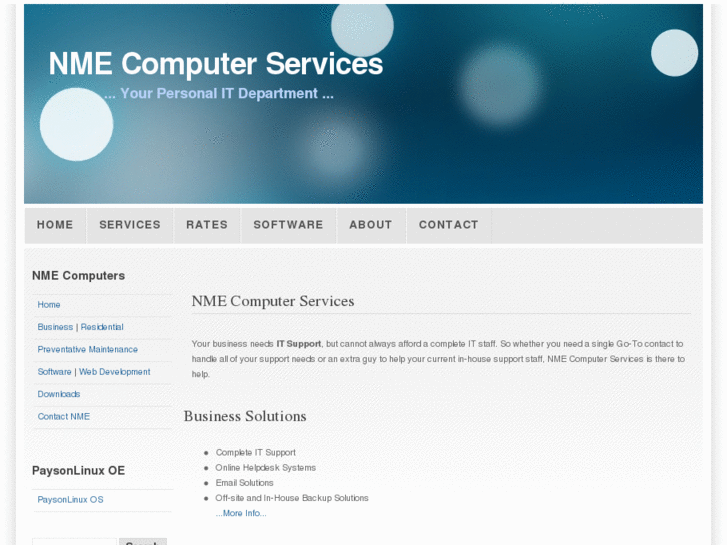Click the Home sidebar link
Viewport: 727px width, 545px height.
pyautogui.click(x=49, y=305)
